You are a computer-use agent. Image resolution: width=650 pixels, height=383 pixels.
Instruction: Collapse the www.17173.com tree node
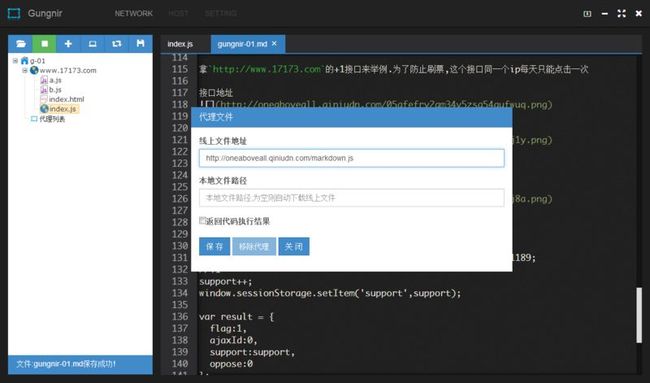coord(25,70)
